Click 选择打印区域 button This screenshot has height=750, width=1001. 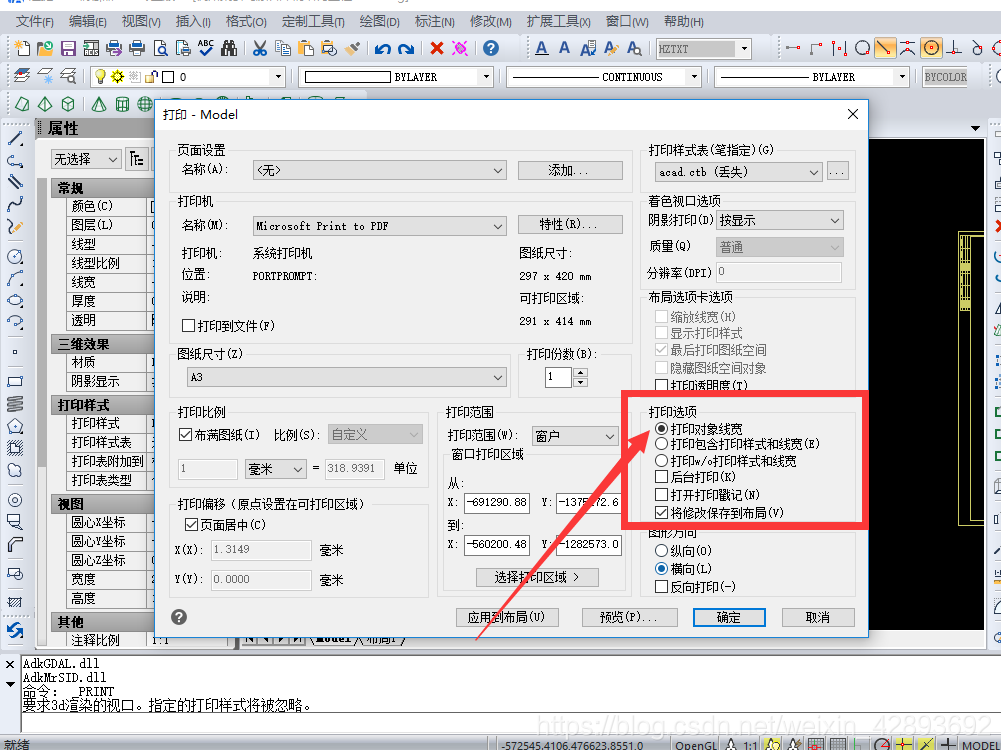click(x=537, y=577)
